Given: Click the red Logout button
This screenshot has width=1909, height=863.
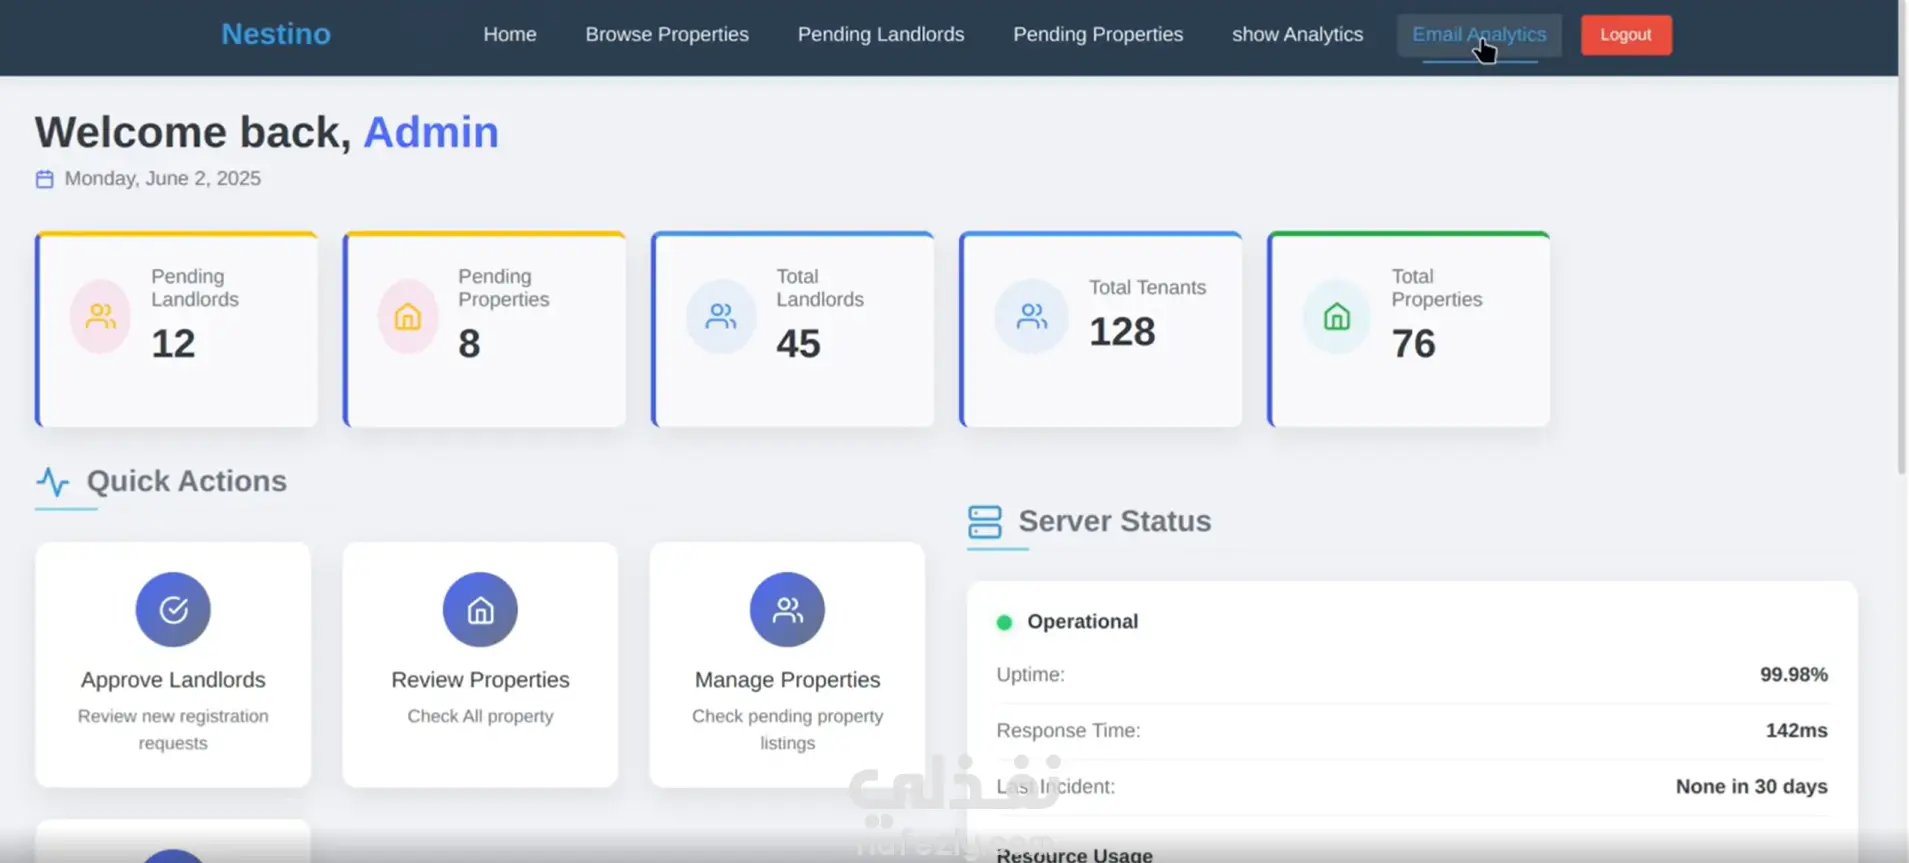Looking at the screenshot, I should coord(1626,35).
